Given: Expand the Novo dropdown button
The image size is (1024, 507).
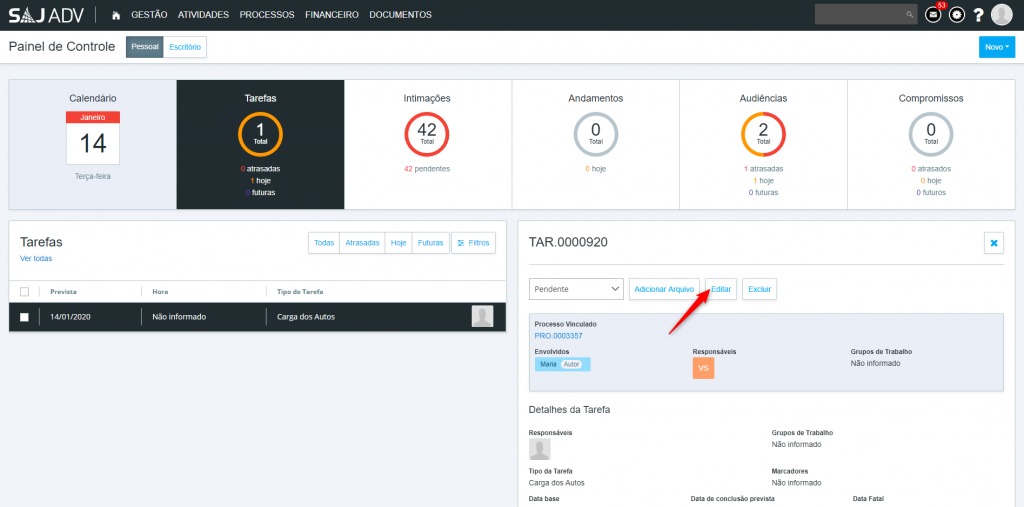Looking at the screenshot, I should coord(996,47).
